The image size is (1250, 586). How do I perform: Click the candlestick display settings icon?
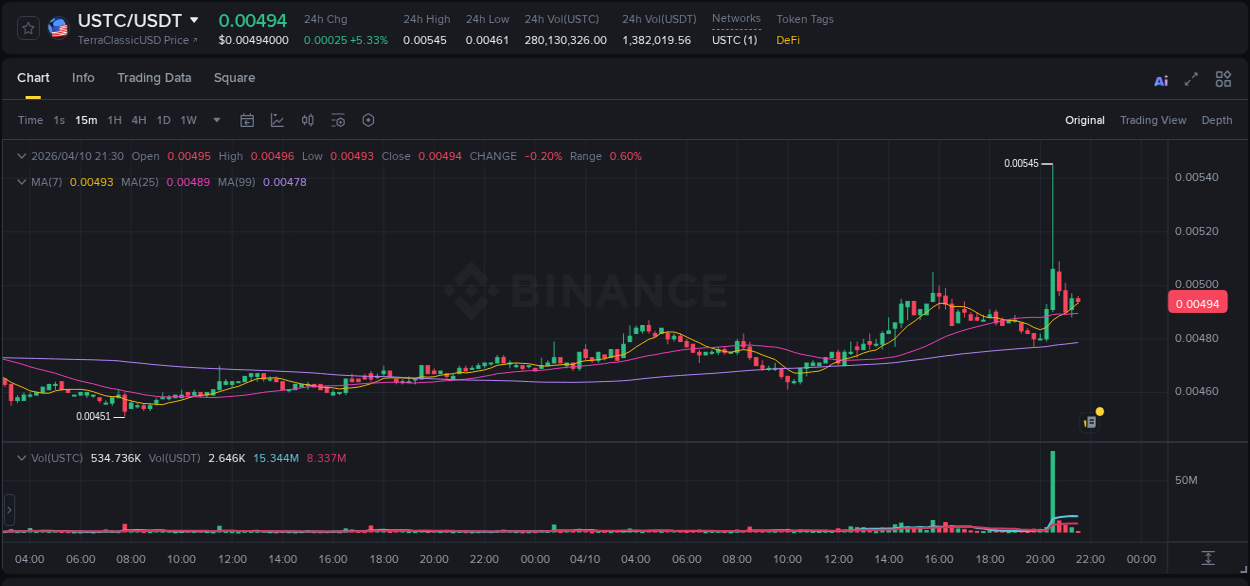pyautogui.click(x=307, y=120)
